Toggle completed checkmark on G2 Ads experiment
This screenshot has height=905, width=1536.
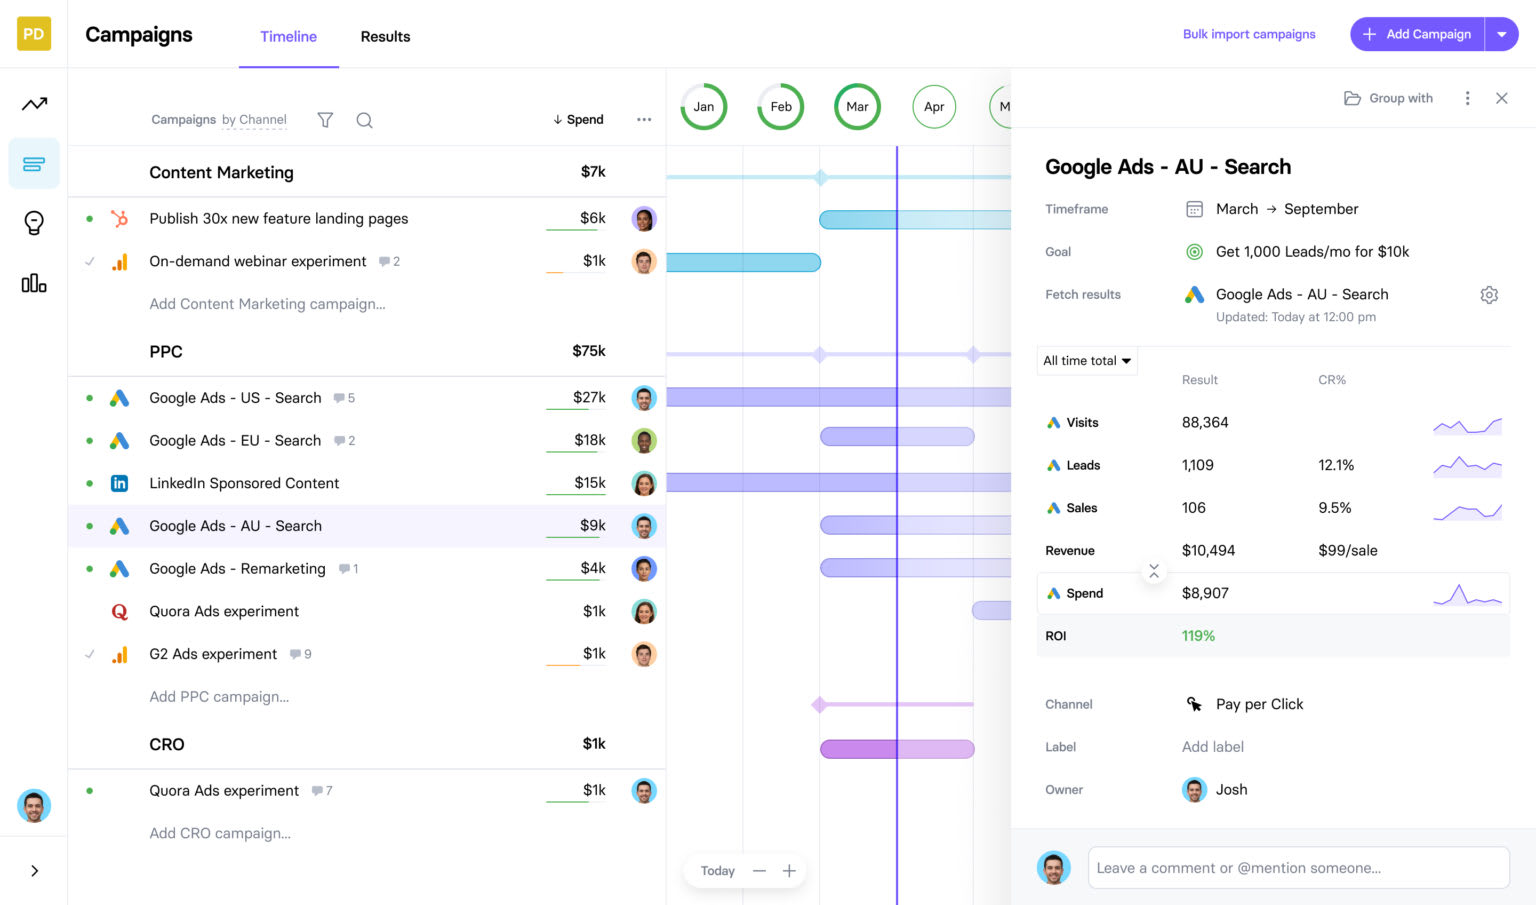(x=90, y=655)
